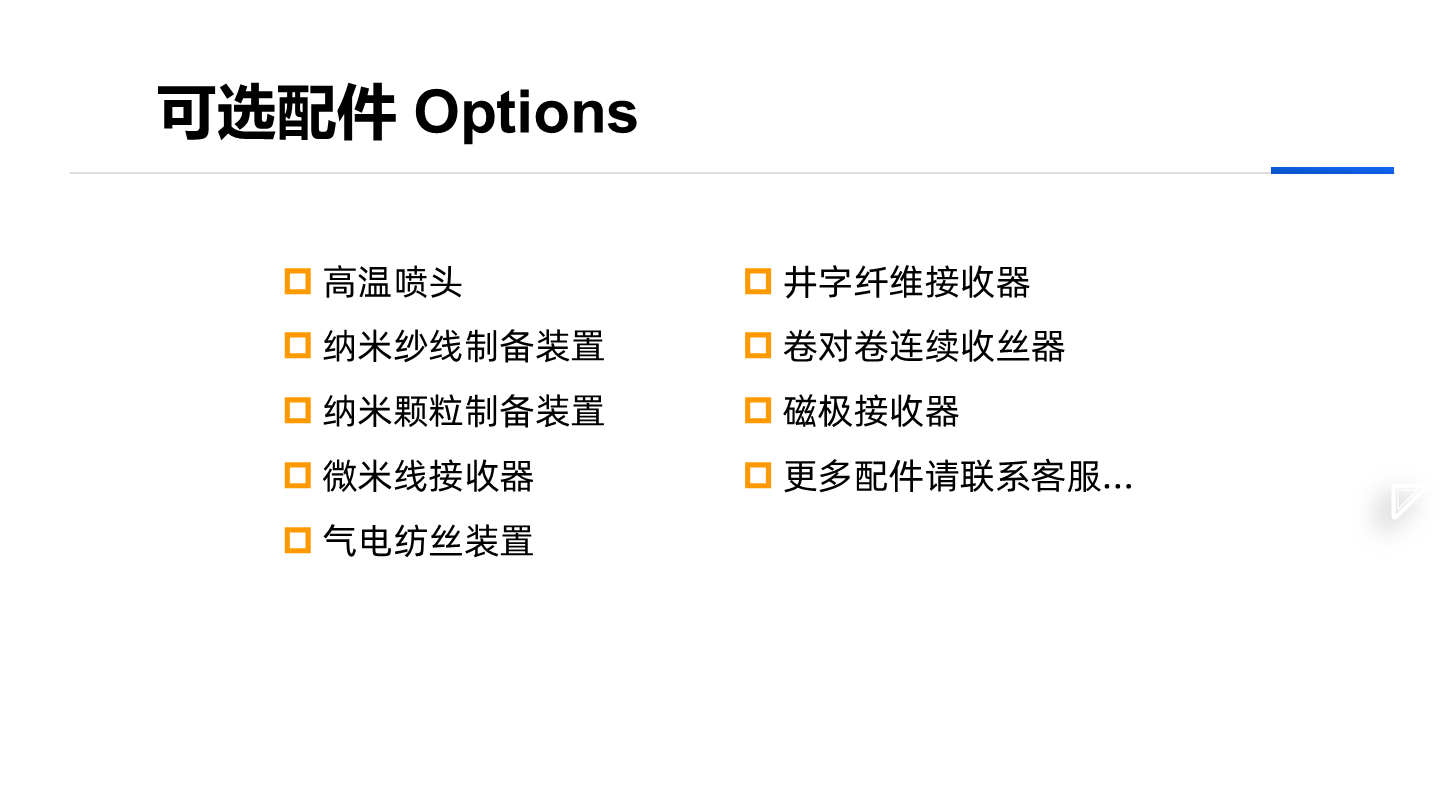Screen dimensions: 1440x810
Task: Click the blue accent bar under the title
Action: coord(1332,171)
